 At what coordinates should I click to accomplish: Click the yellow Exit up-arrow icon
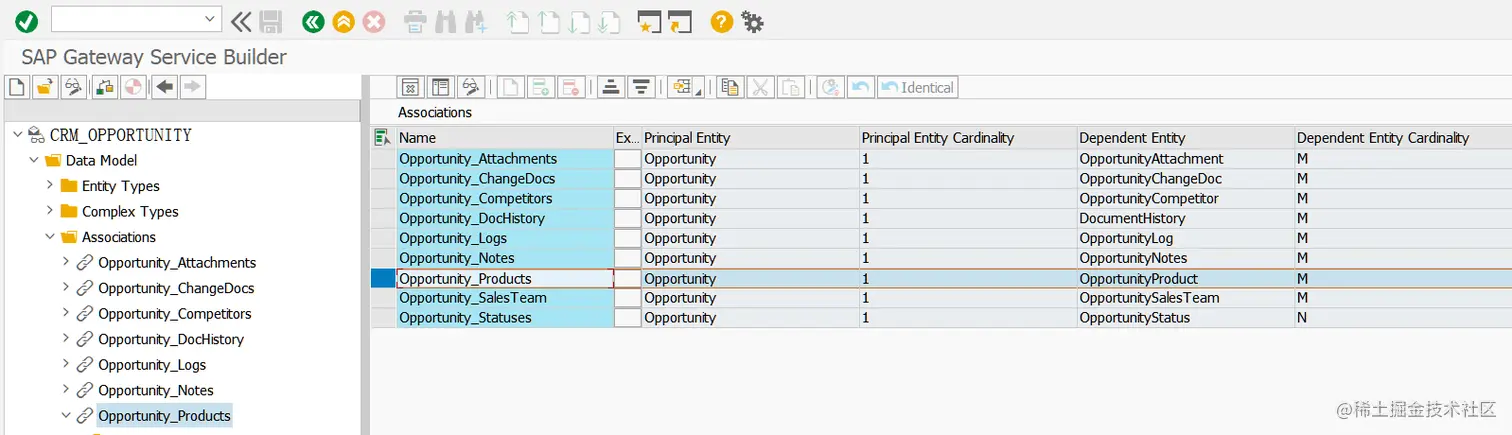343,21
